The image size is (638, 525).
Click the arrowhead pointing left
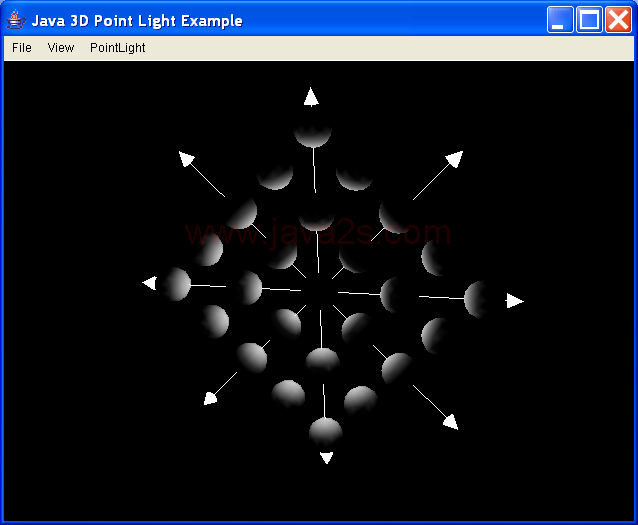[150, 282]
